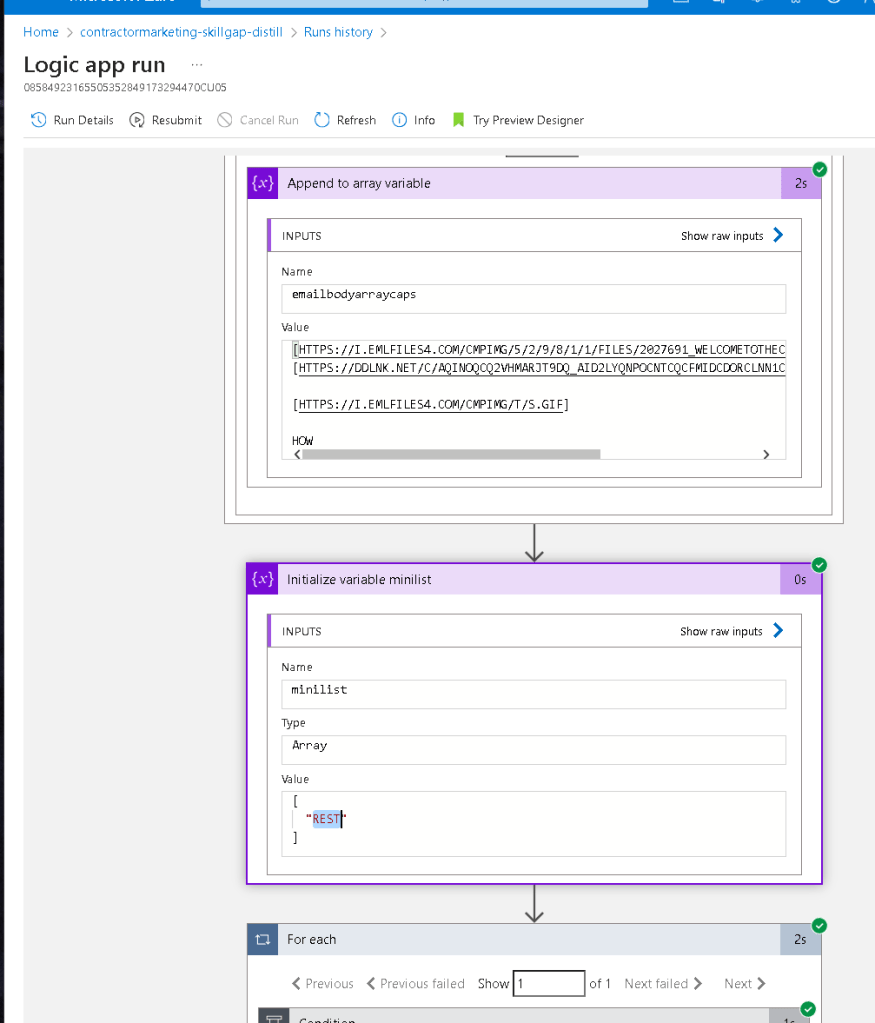Go to Previous iteration in For each
Screen dimensions: 875x1023
[x=322, y=983]
